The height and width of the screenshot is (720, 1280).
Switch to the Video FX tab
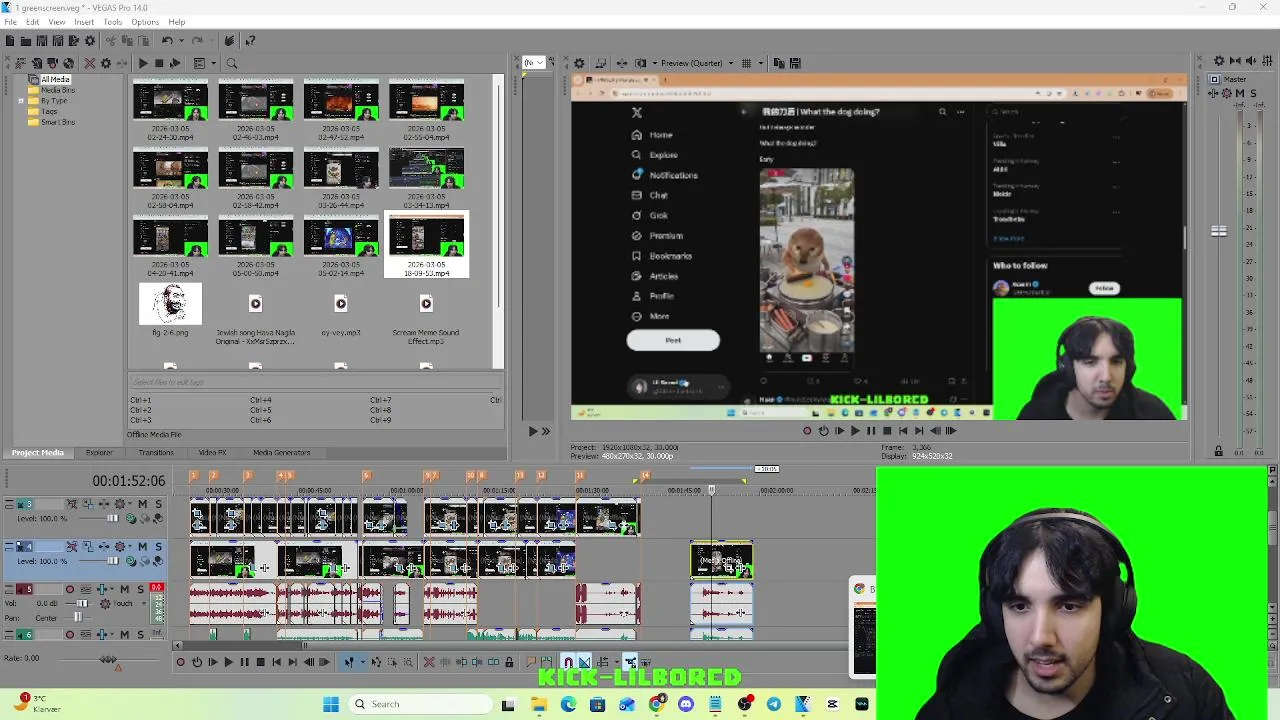pos(212,453)
